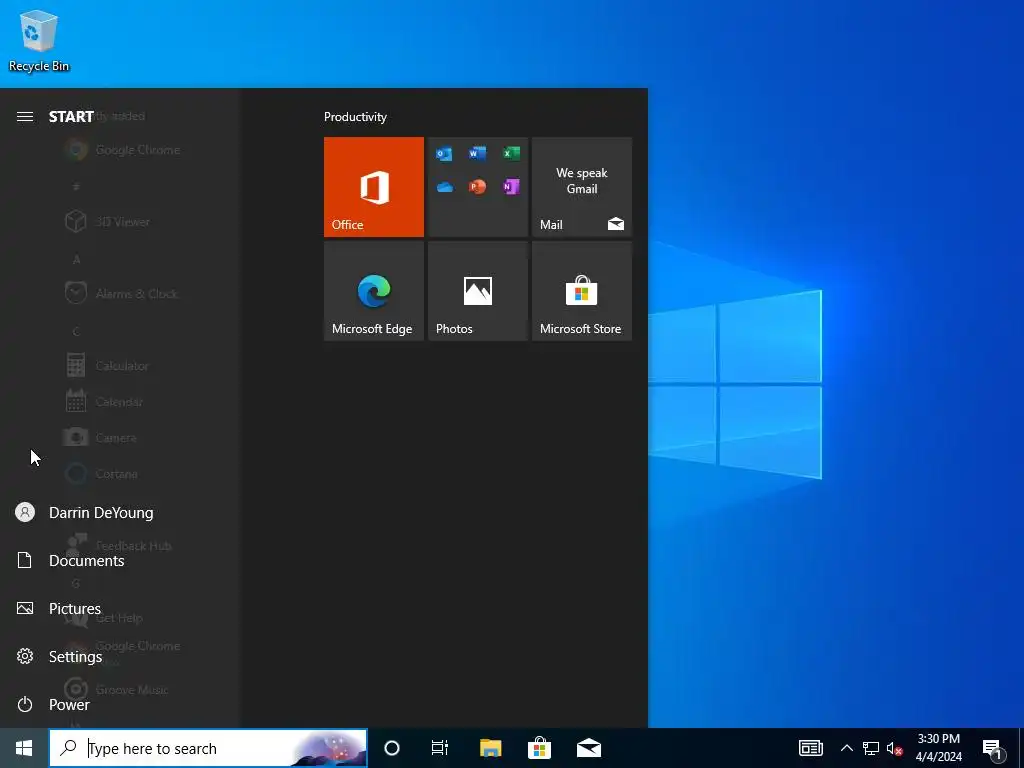
Task: Open Cortana from the taskbar
Action: 392,748
